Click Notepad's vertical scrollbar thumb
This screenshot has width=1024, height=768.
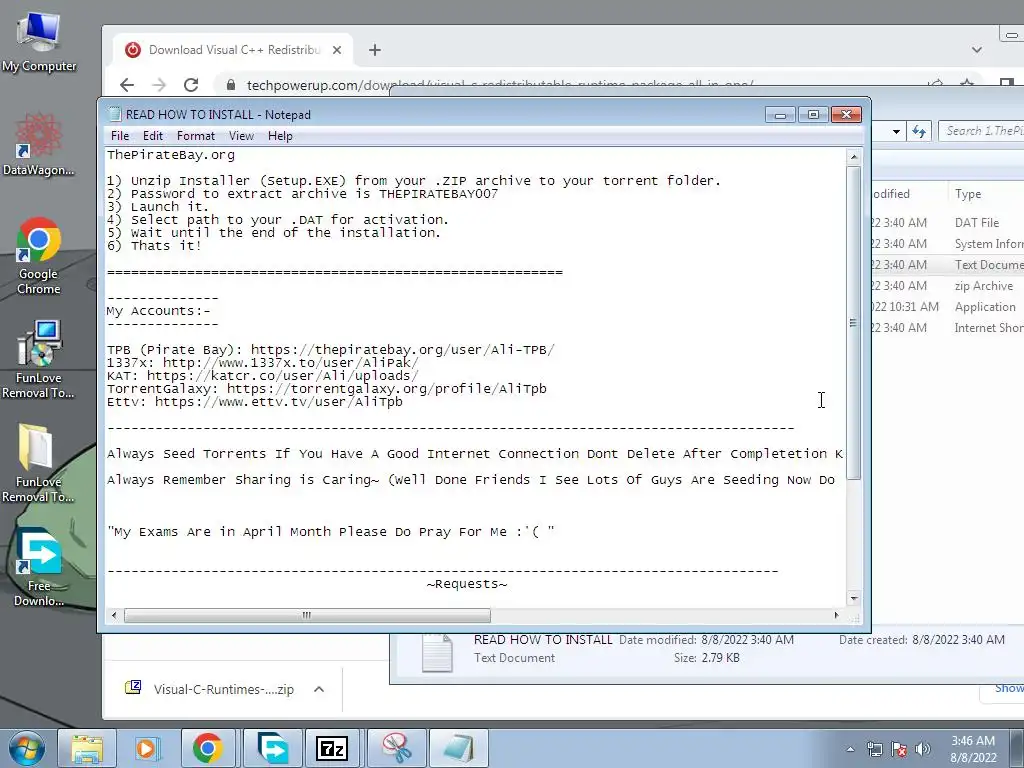coord(854,323)
